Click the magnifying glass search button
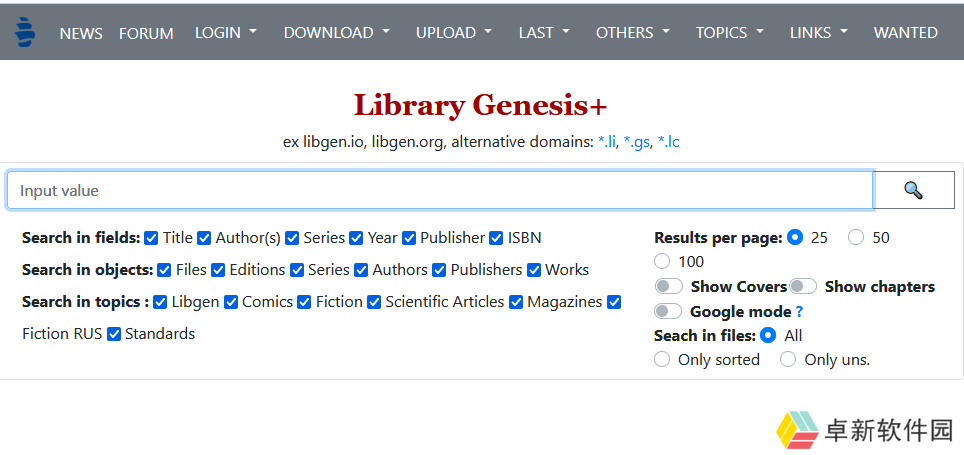The height and width of the screenshot is (455, 964). (x=914, y=190)
